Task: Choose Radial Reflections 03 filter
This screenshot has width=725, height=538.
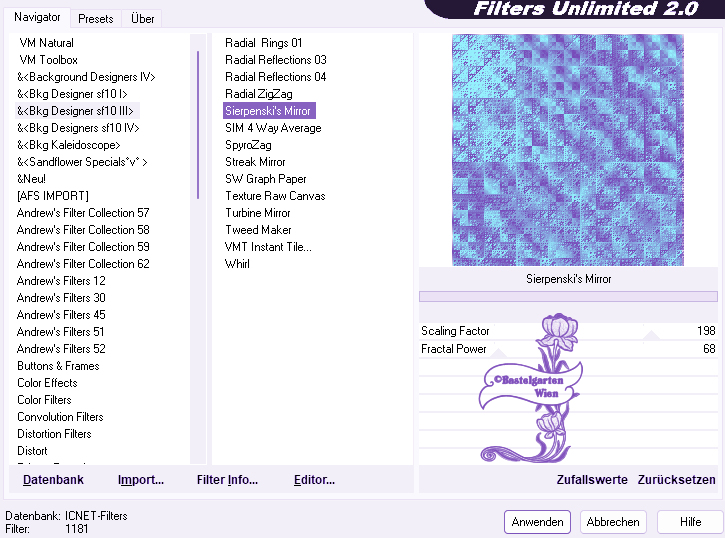Action: coord(276,60)
